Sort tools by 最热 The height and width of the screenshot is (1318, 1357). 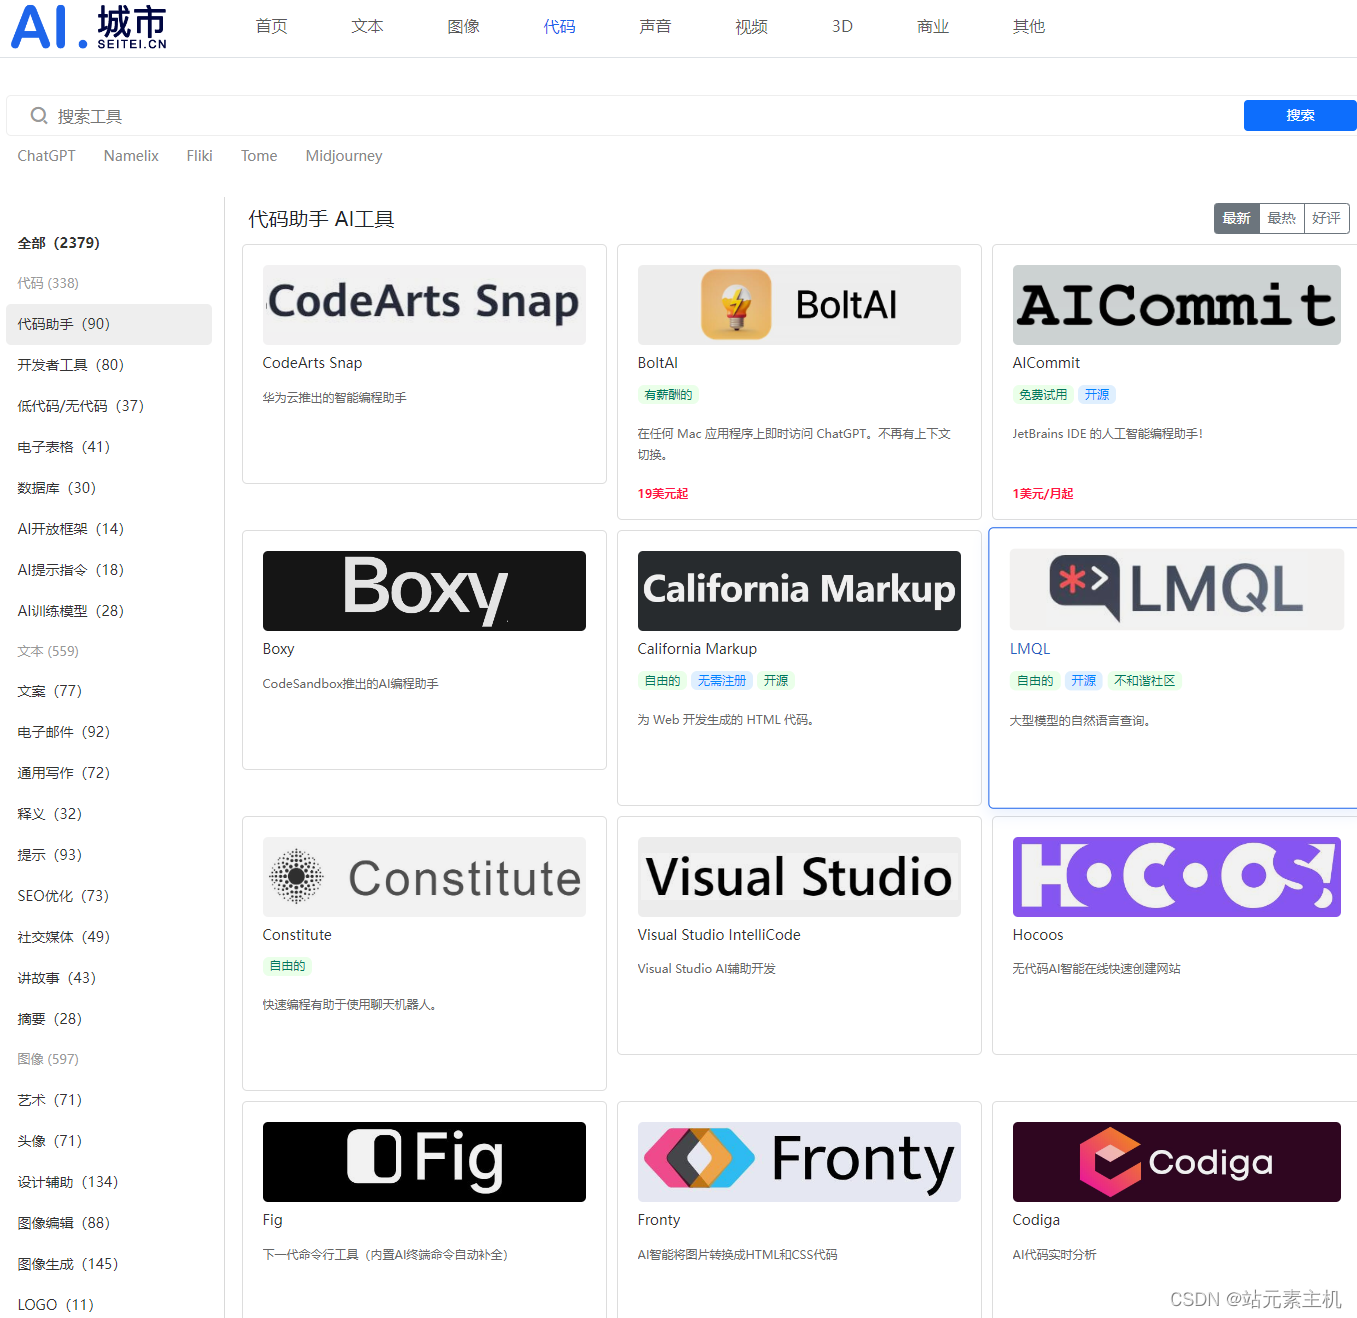tap(1281, 218)
